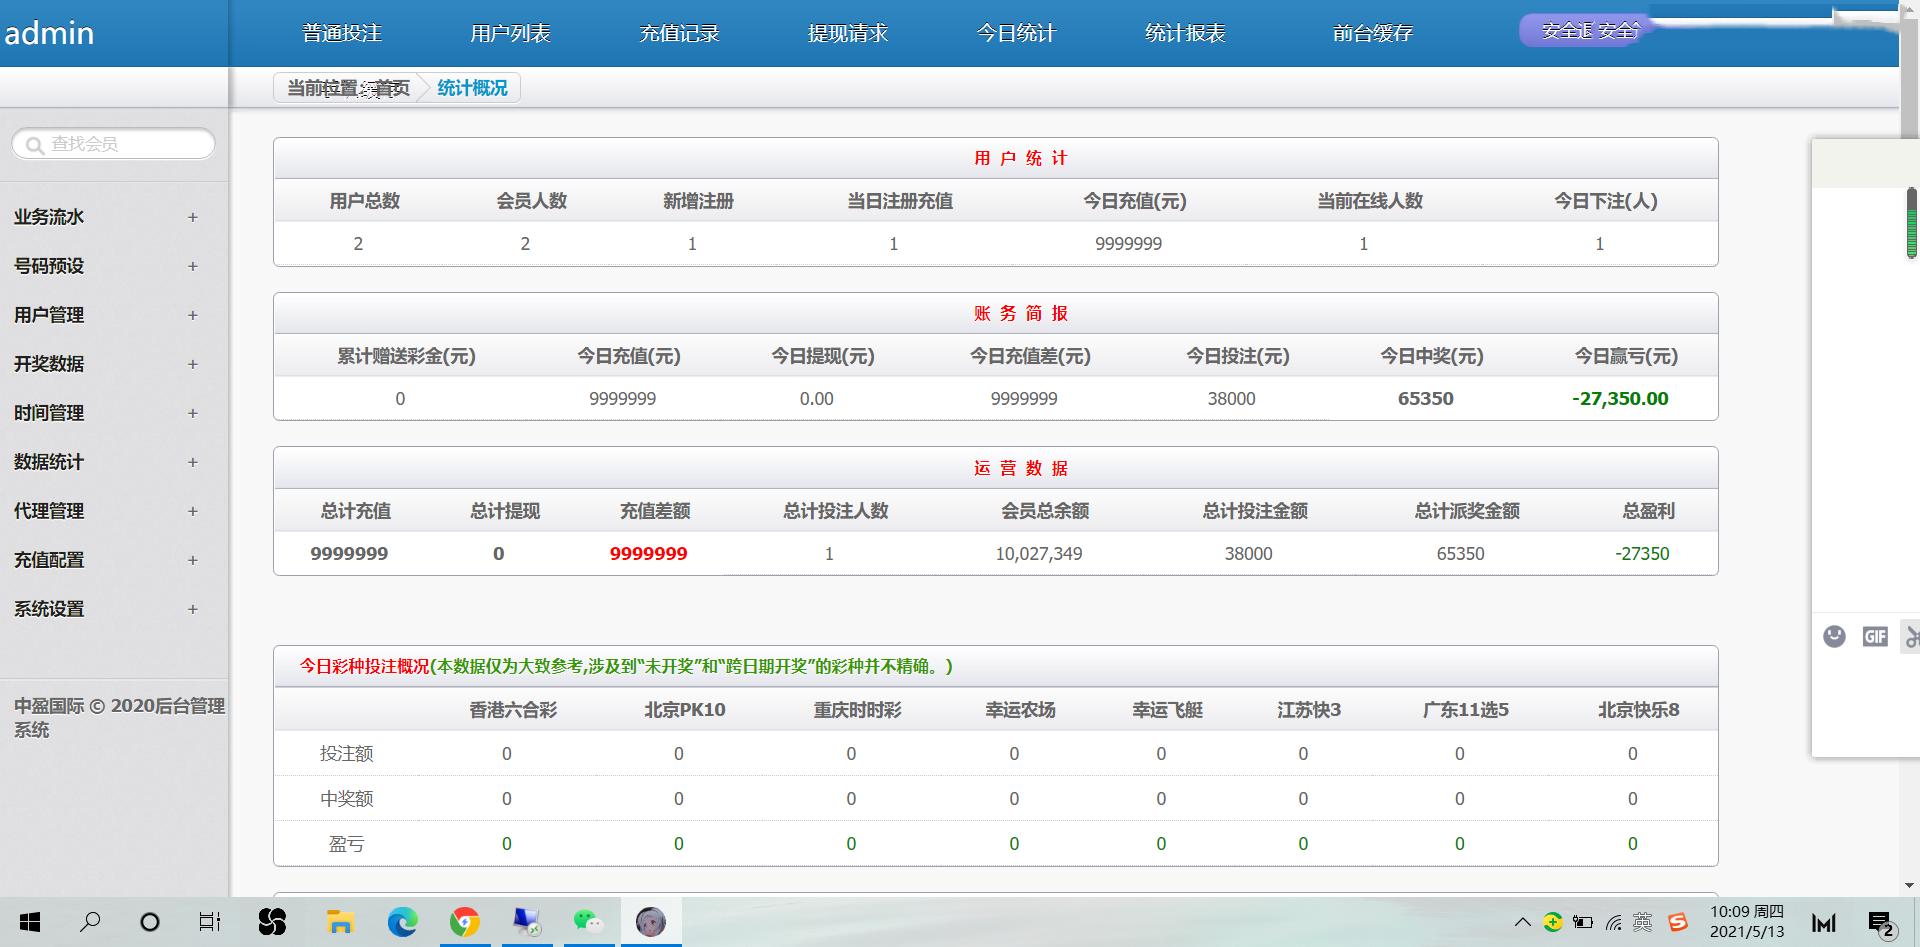Viewport: 1920px width, 947px height.
Task: Click the GIF icon in side panel
Action: click(1875, 637)
